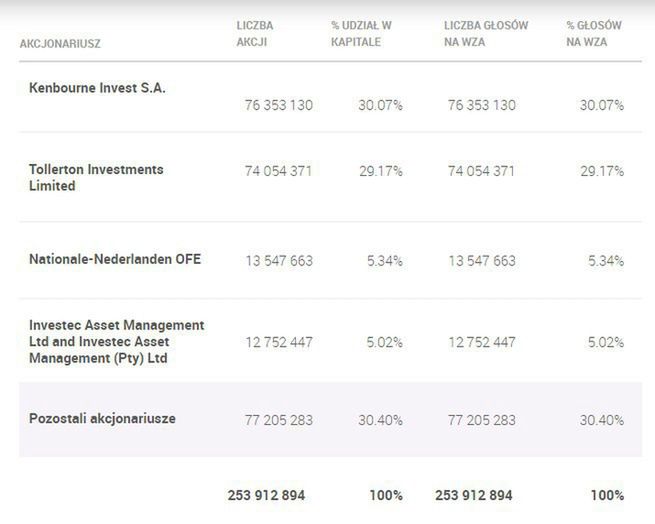Click the LICZBA GŁOSÓW NA WZA header
Viewport: 655px width, 524px height.
(x=484, y=34)
